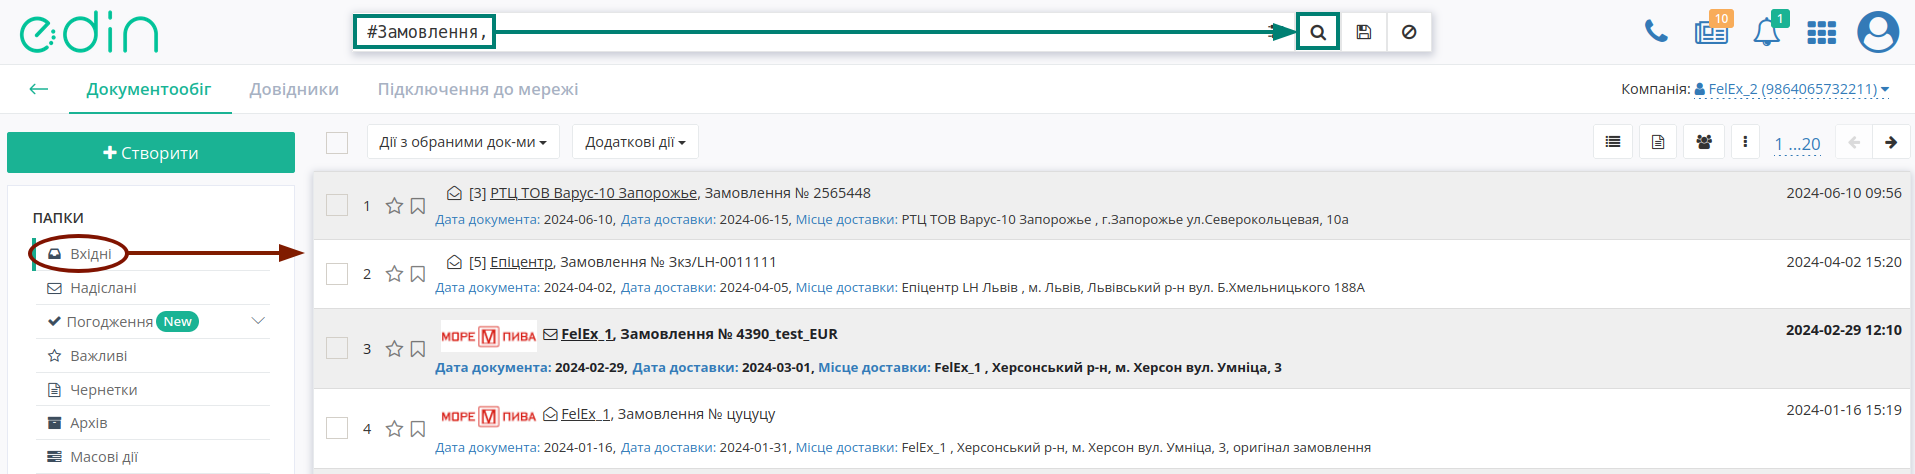
Task: Open FelEx_1 link in order цуцуцу
Action: click(x=585, y=414)
